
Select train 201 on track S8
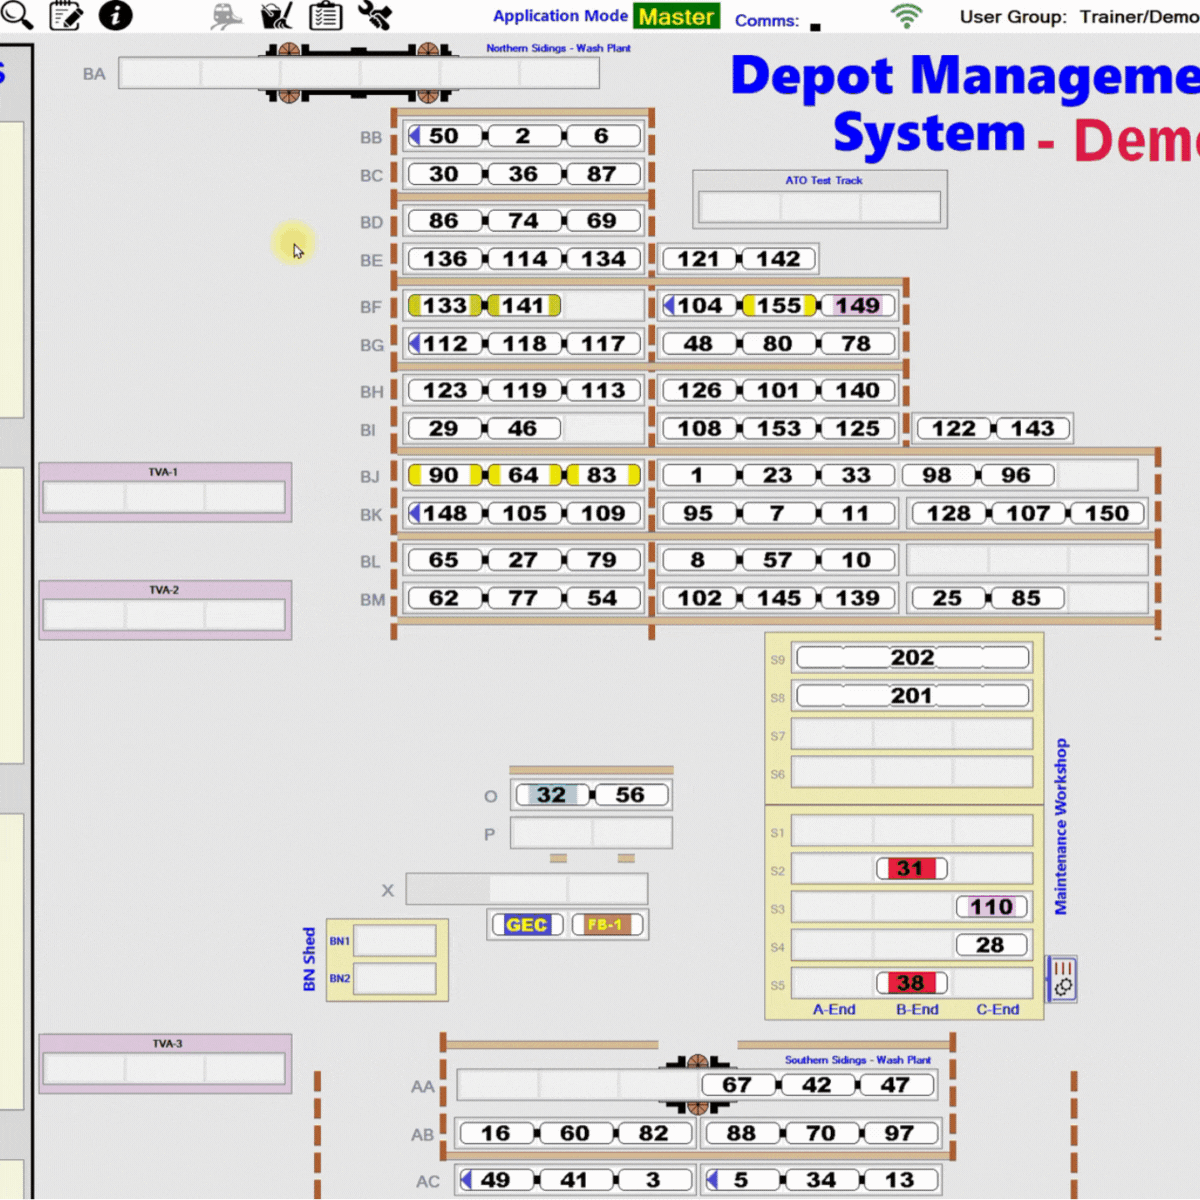point(912,696)
